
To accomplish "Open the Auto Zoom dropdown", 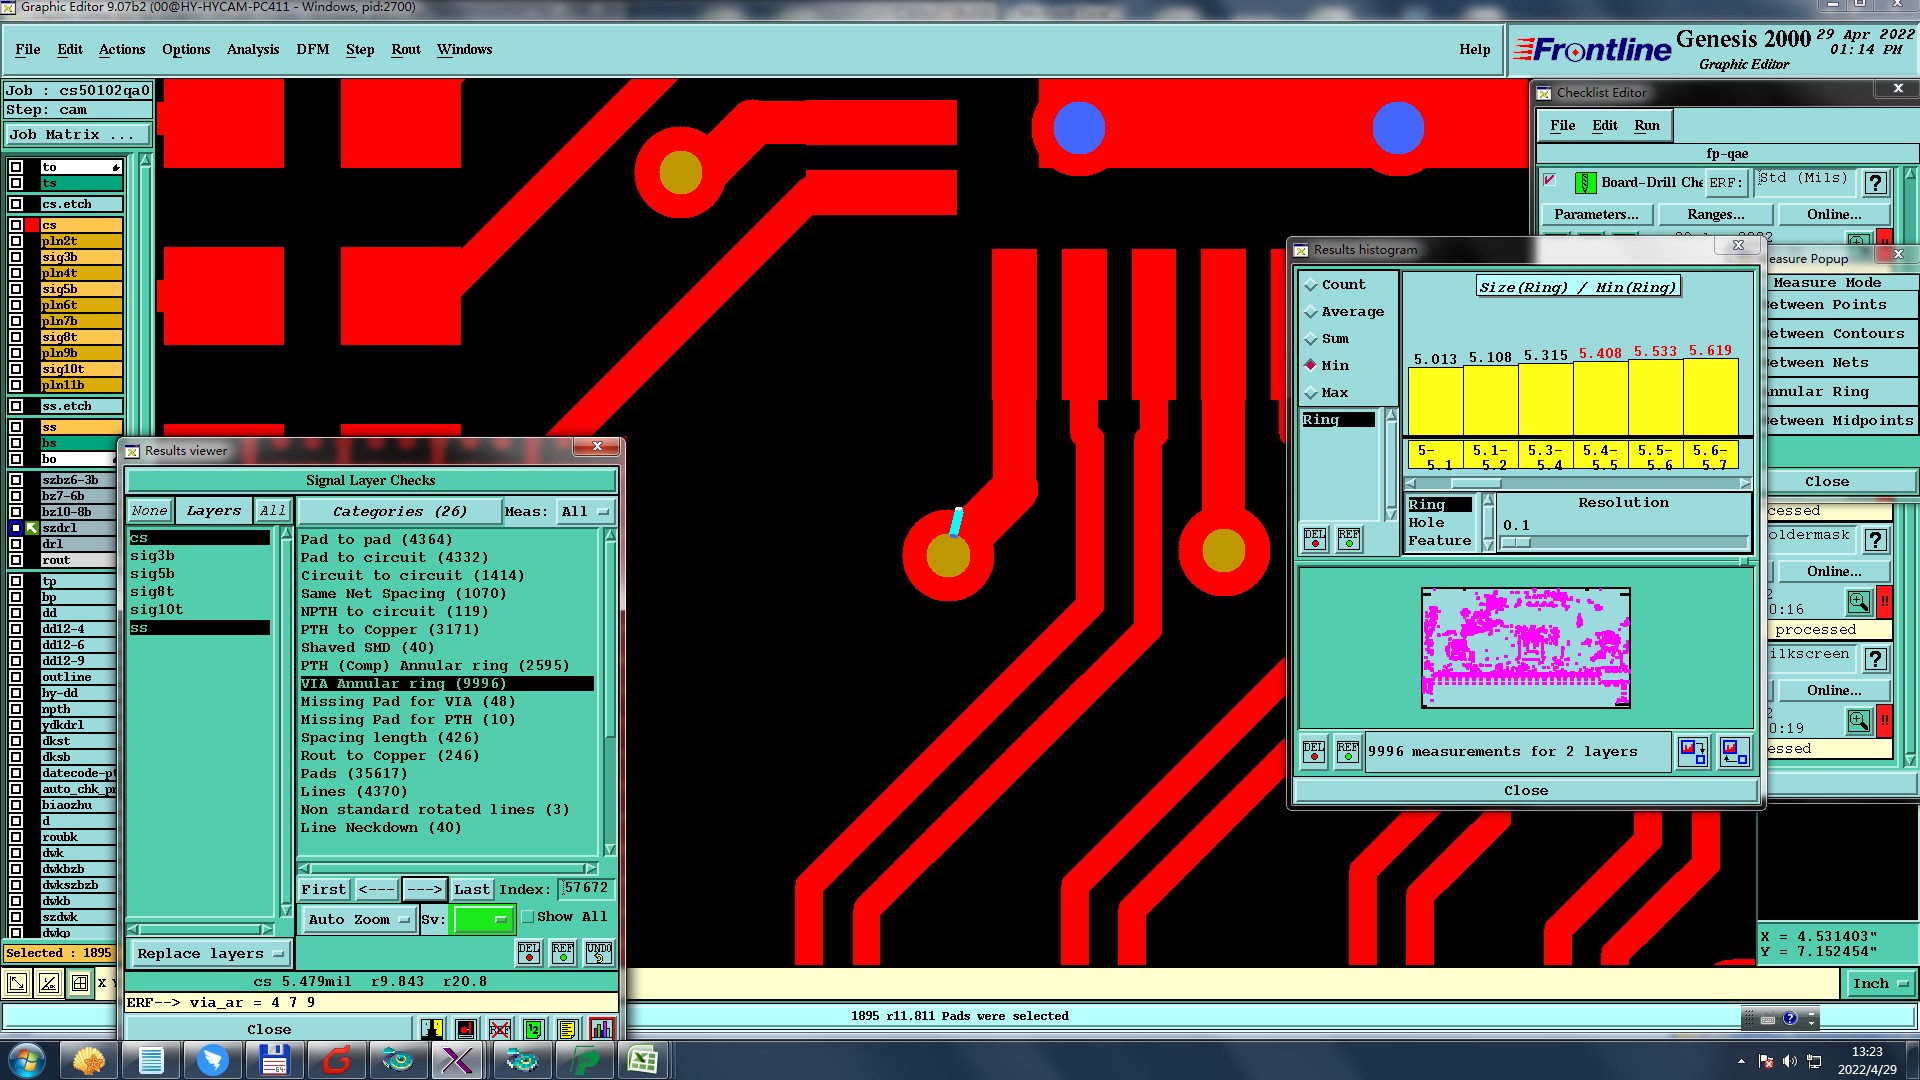I will [359, 919].
